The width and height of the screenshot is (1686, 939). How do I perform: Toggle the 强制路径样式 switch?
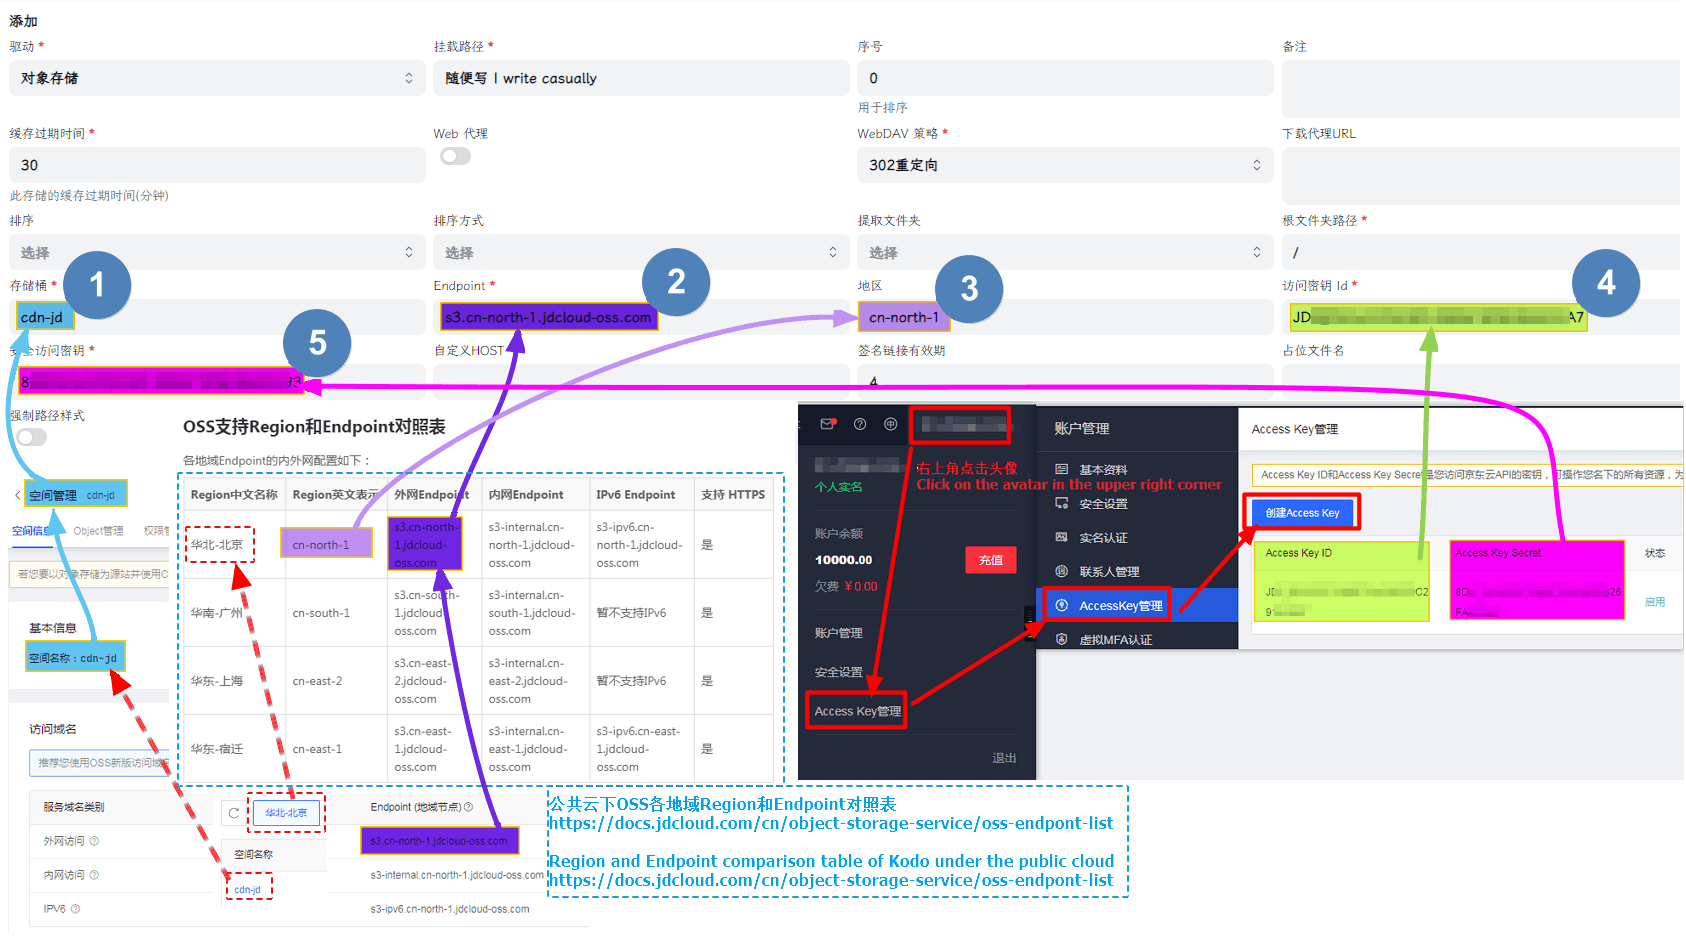pyautogui.click(x=31, y=437)
